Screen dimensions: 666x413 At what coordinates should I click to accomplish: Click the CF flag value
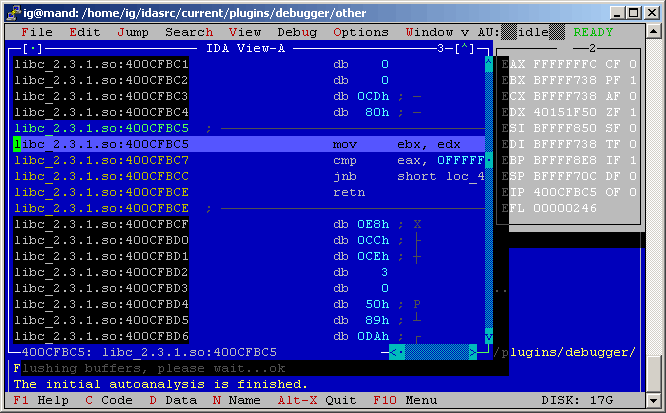coord(633,64)
